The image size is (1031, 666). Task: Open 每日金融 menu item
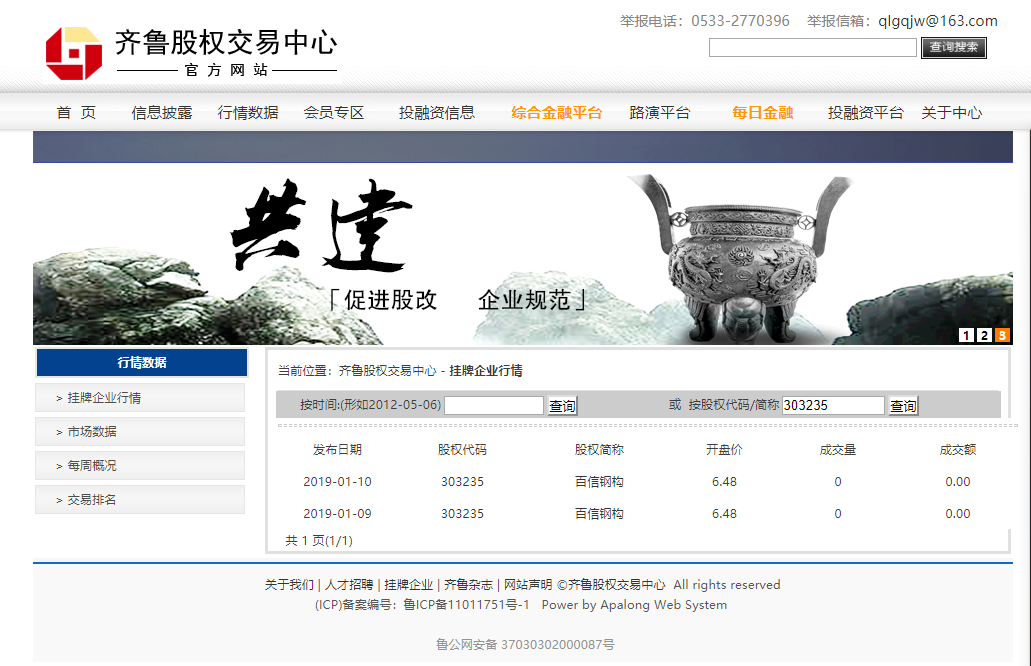763,112
